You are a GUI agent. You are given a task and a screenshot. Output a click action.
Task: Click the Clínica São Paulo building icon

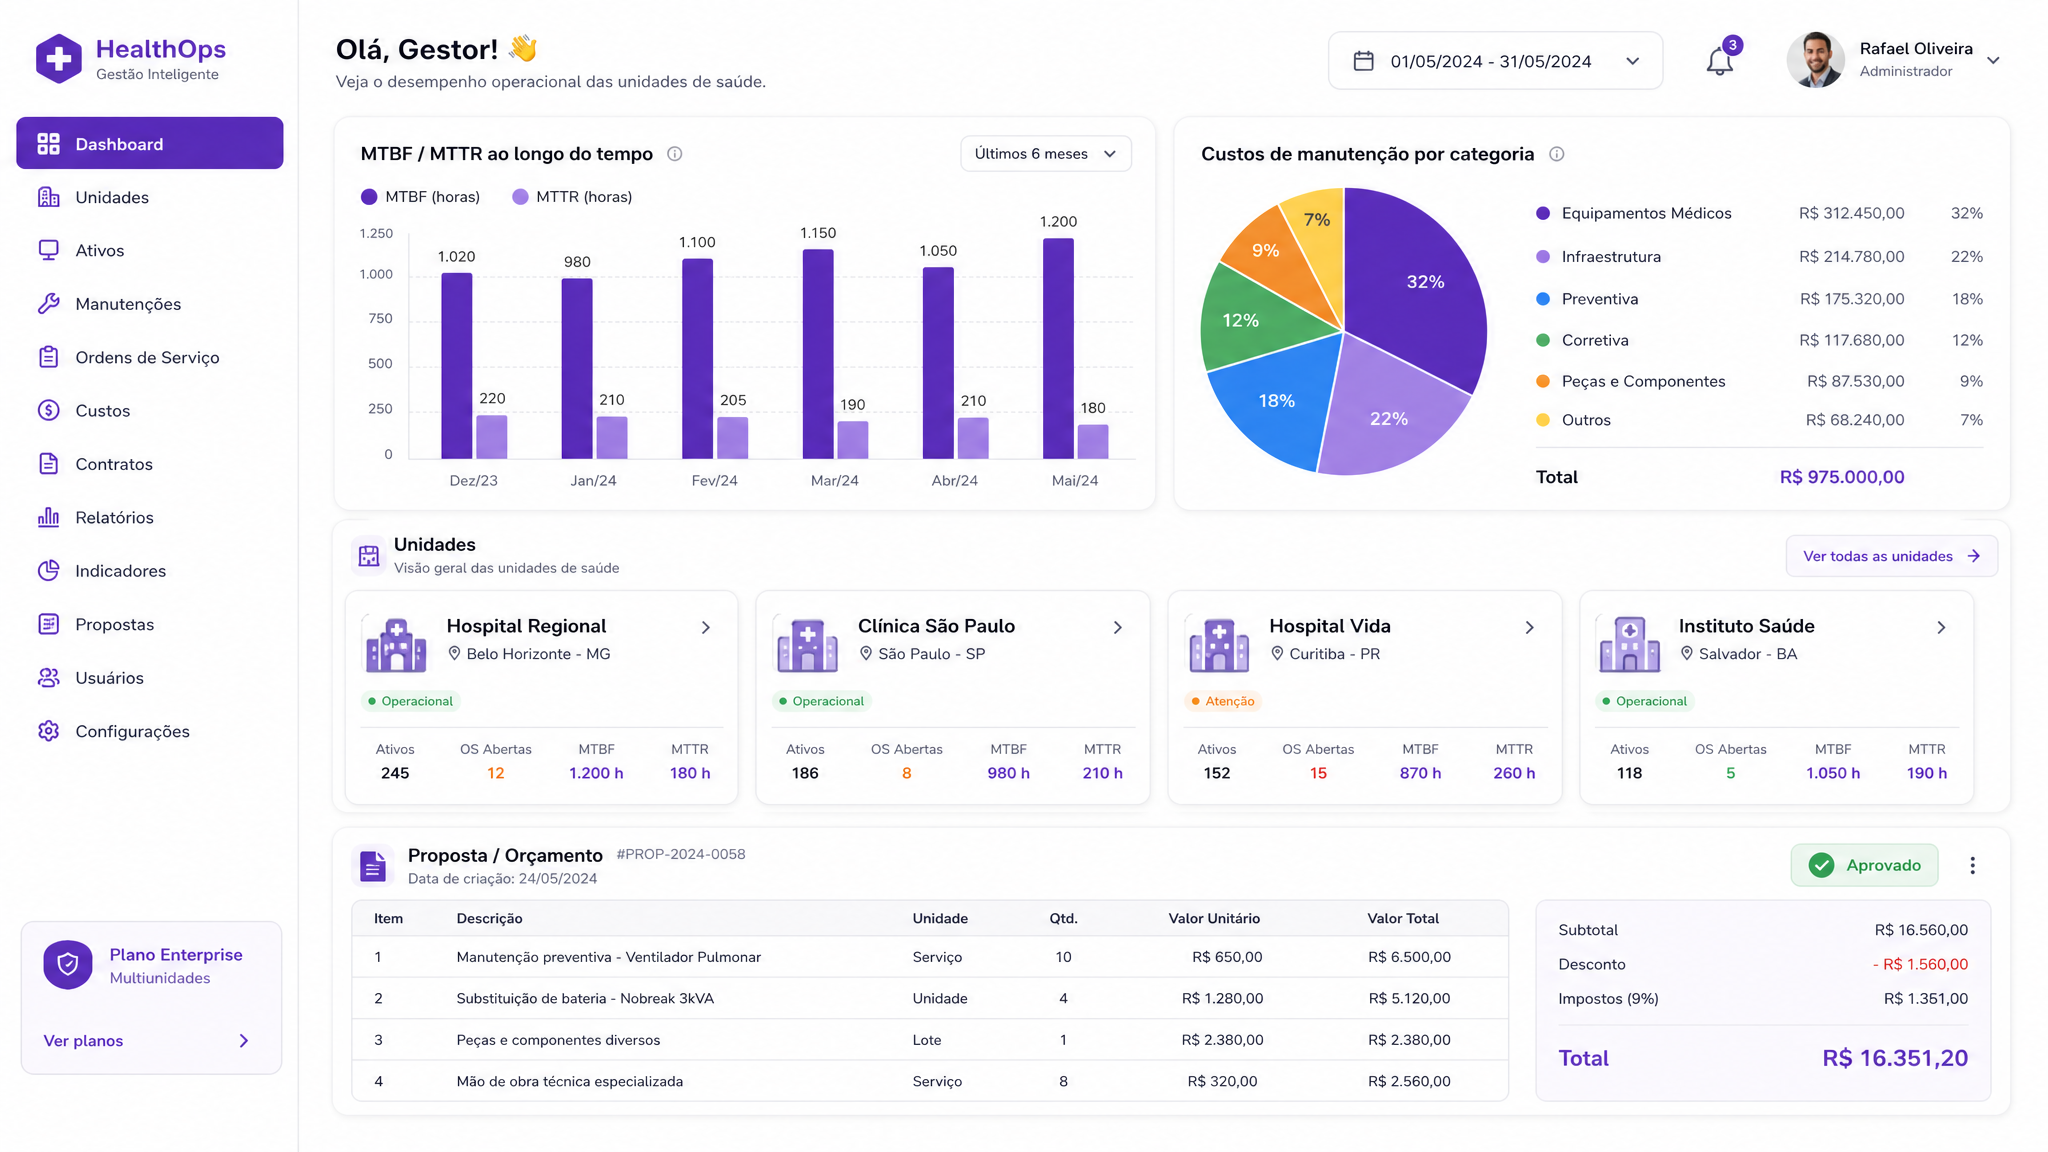(x=807, y=645)
